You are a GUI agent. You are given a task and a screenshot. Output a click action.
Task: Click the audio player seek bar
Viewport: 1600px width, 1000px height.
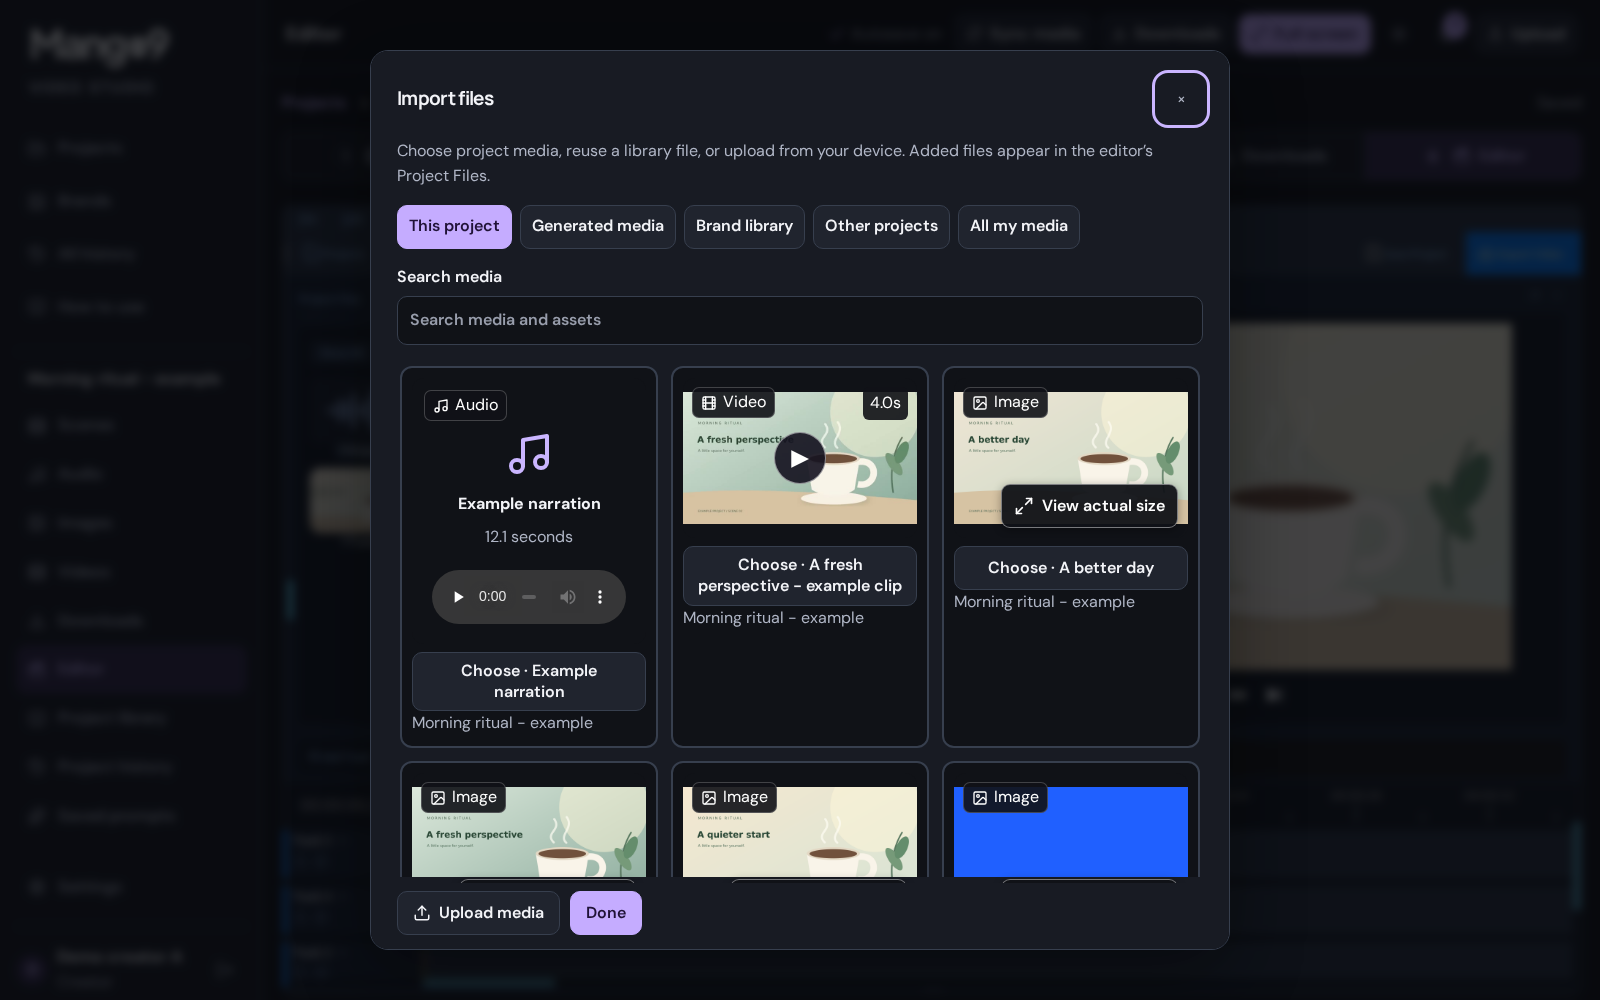pyautogui.click(x=529, y=597)
